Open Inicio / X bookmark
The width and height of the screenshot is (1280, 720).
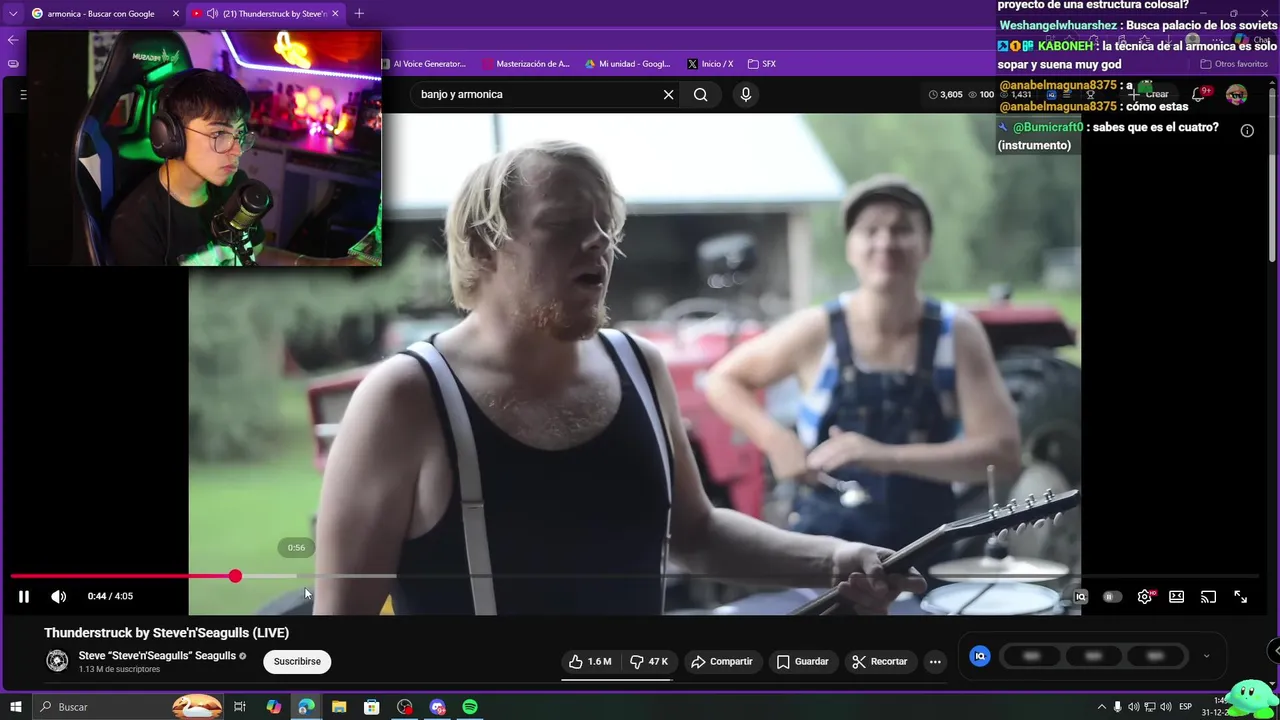(x=710, y=64)
